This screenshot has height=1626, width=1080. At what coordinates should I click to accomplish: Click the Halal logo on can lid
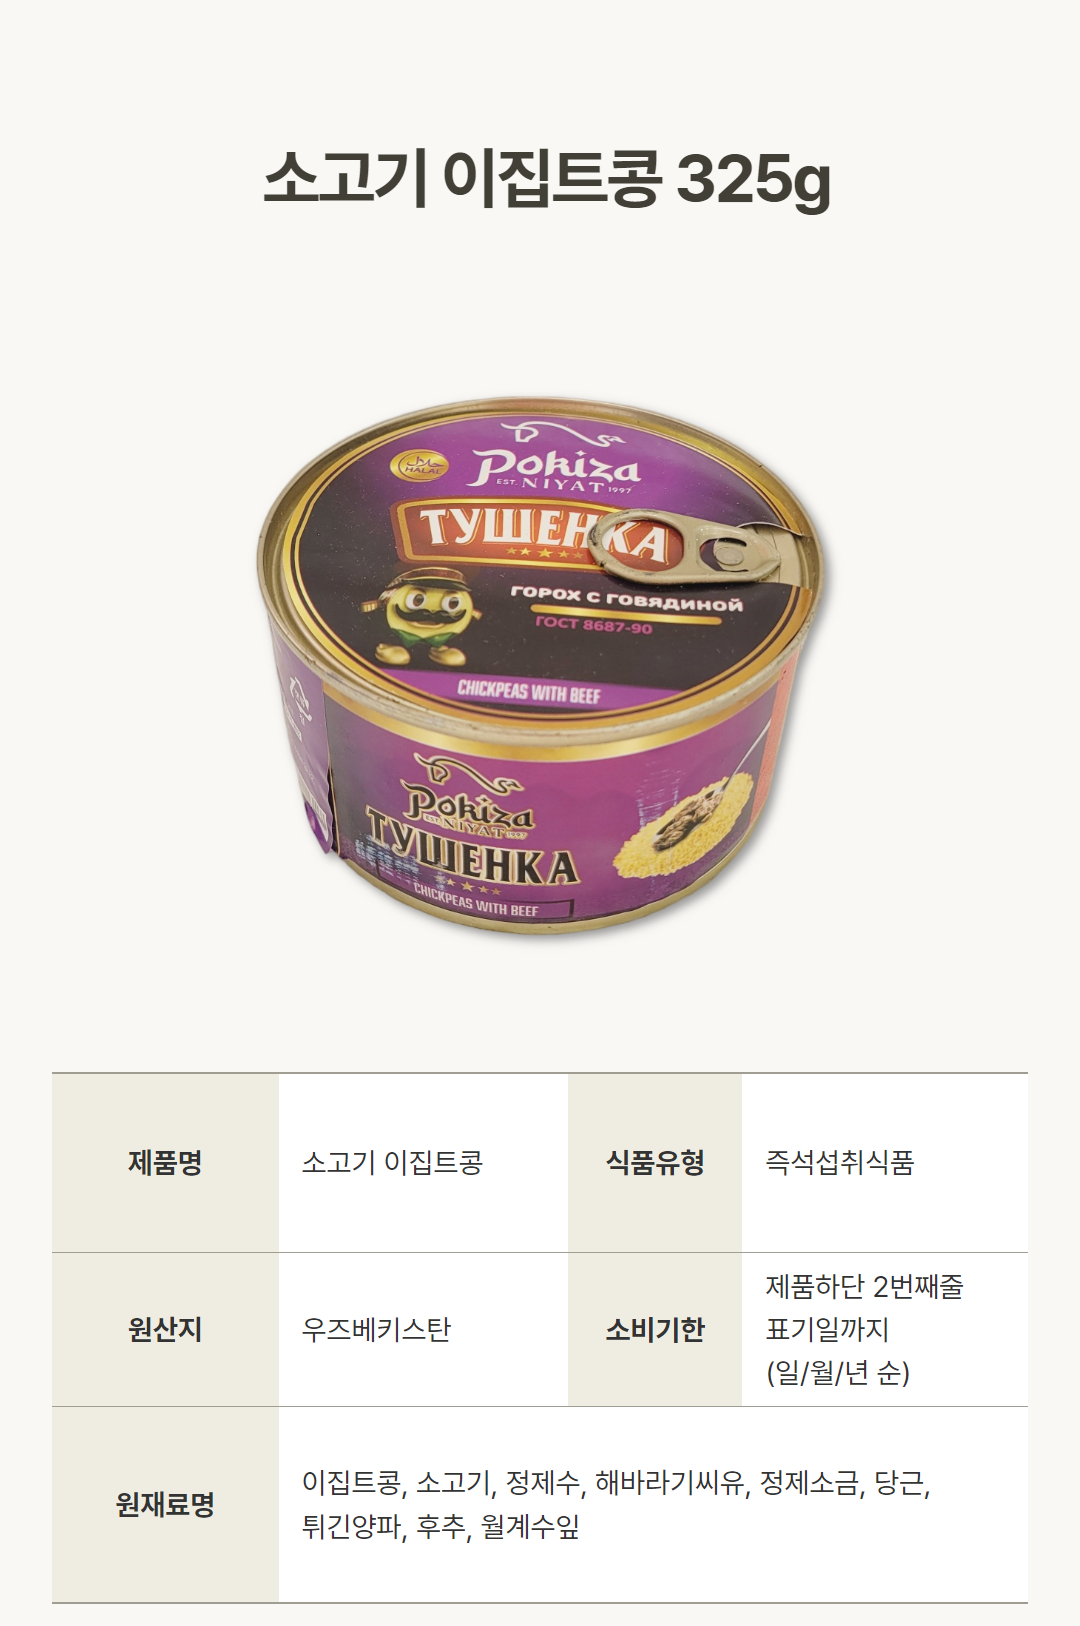(421, 465)
